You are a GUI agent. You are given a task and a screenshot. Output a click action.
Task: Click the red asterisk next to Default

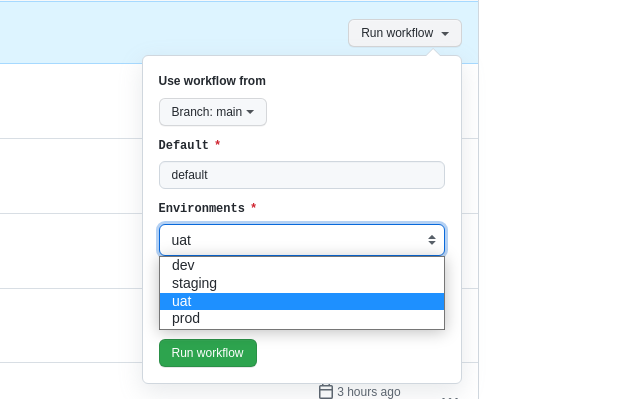pyautogui.click(x=217, y=143)
